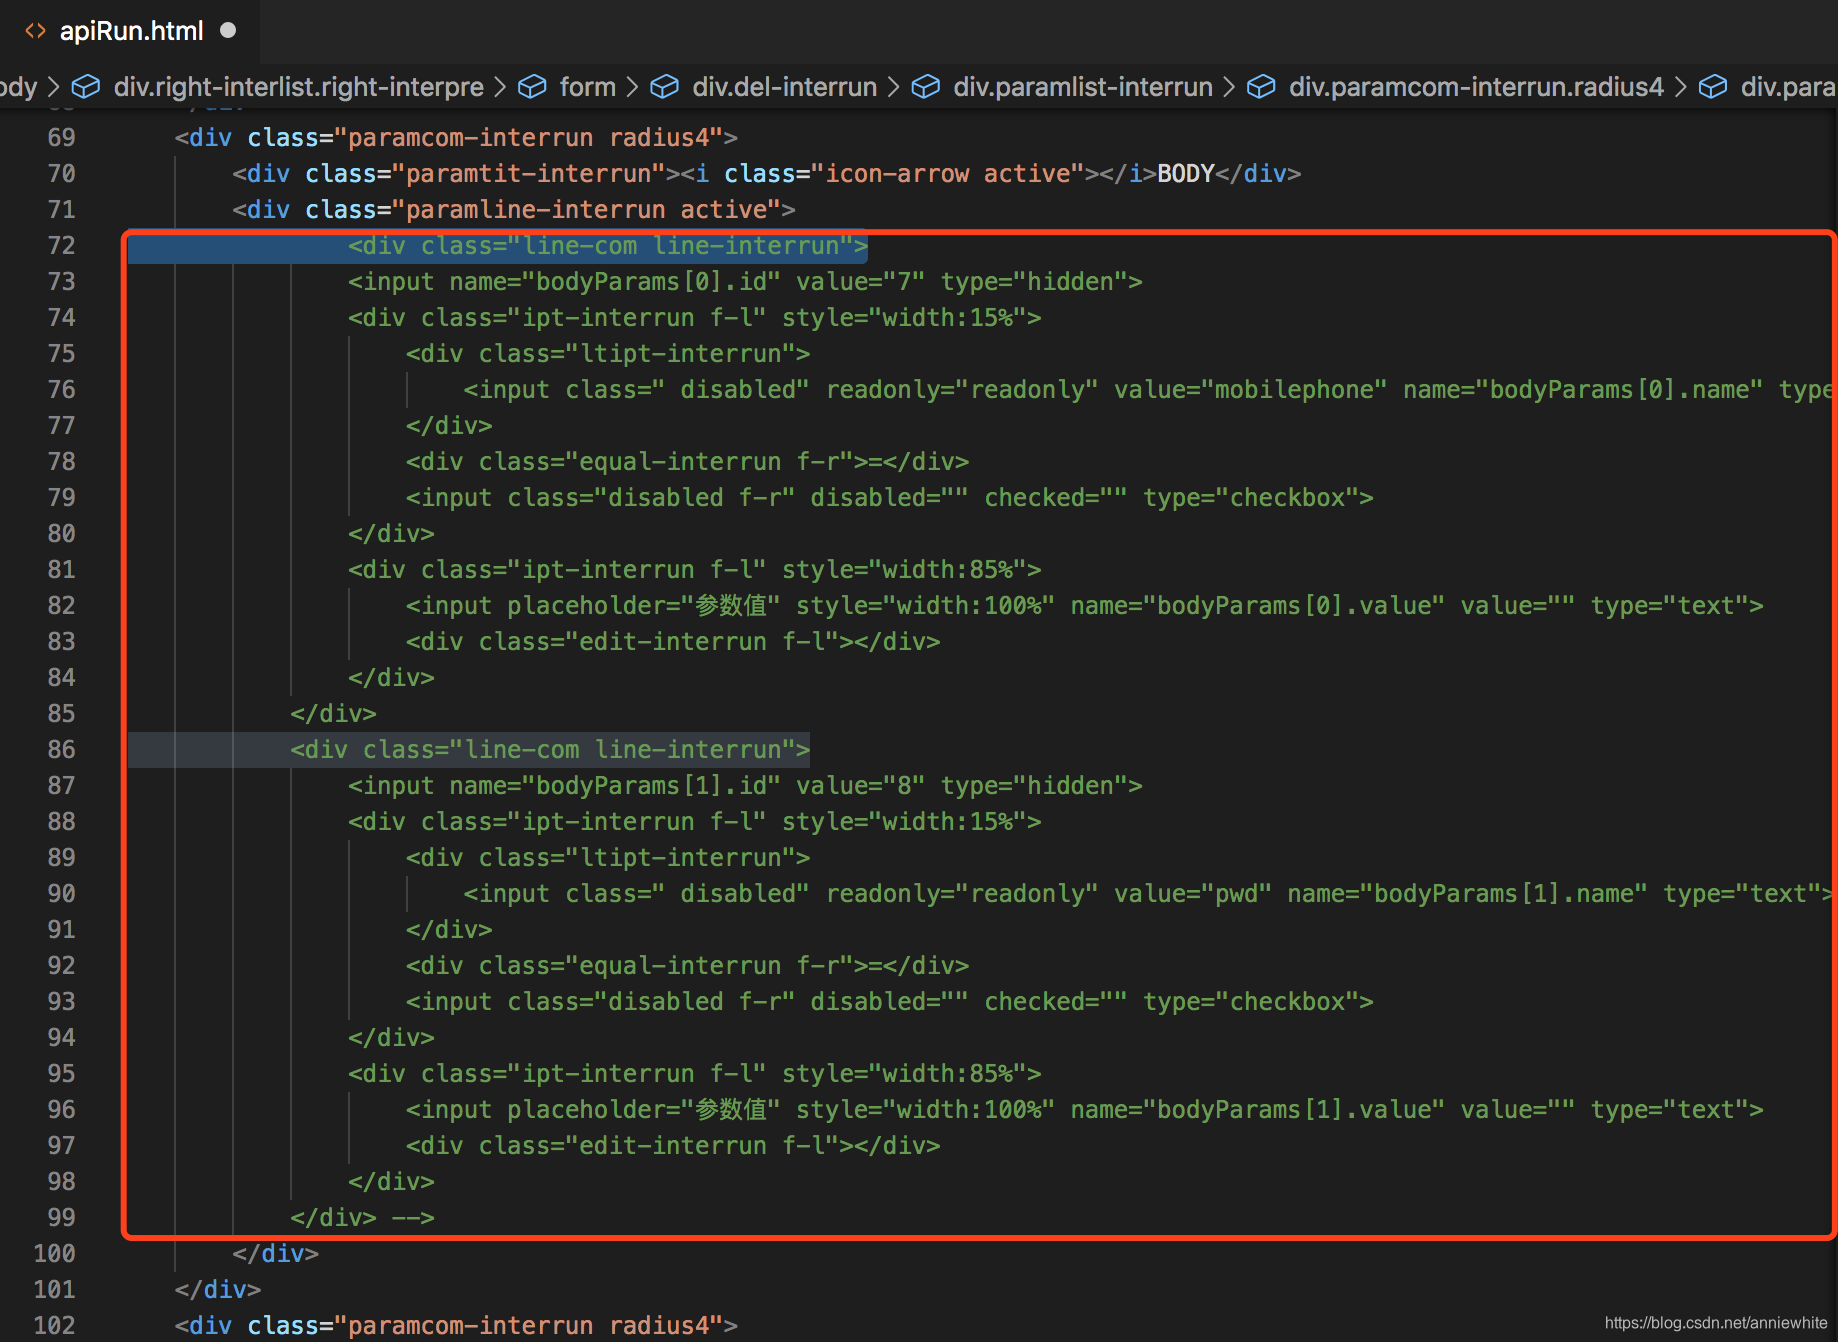Click the closing div on line 100
The image size is (1838, 1342).
point(275,1254)
